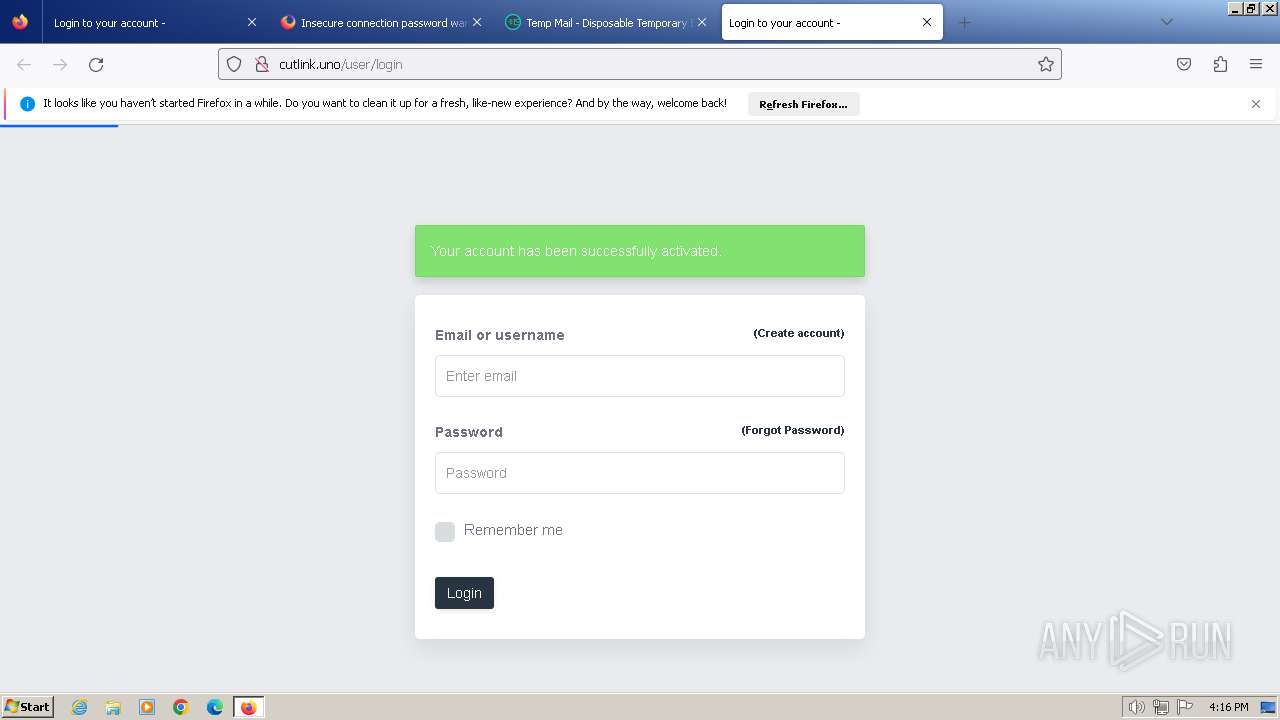Click the Login button
The width and height of the screenshot is (1280, 720).
[x=464, y=593]
